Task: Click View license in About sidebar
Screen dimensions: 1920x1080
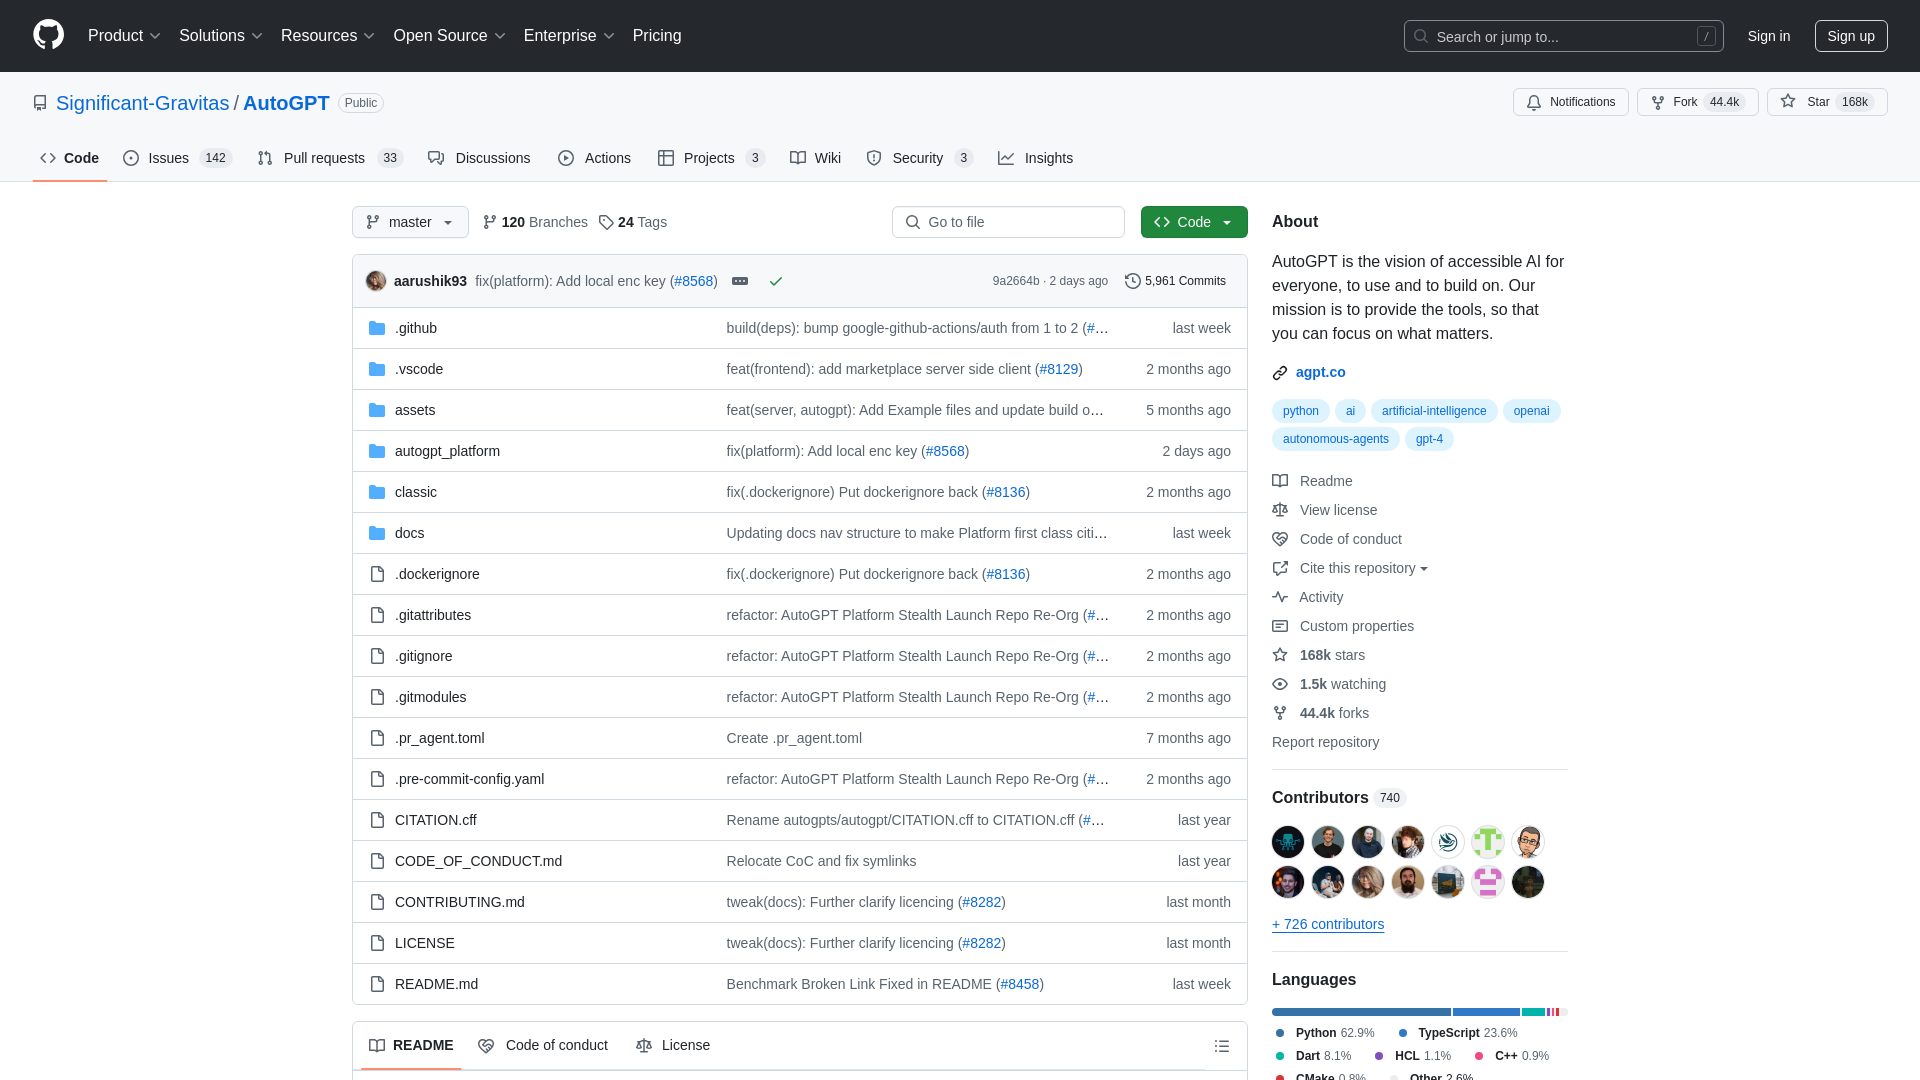Action: click(x=1324, y=510)
